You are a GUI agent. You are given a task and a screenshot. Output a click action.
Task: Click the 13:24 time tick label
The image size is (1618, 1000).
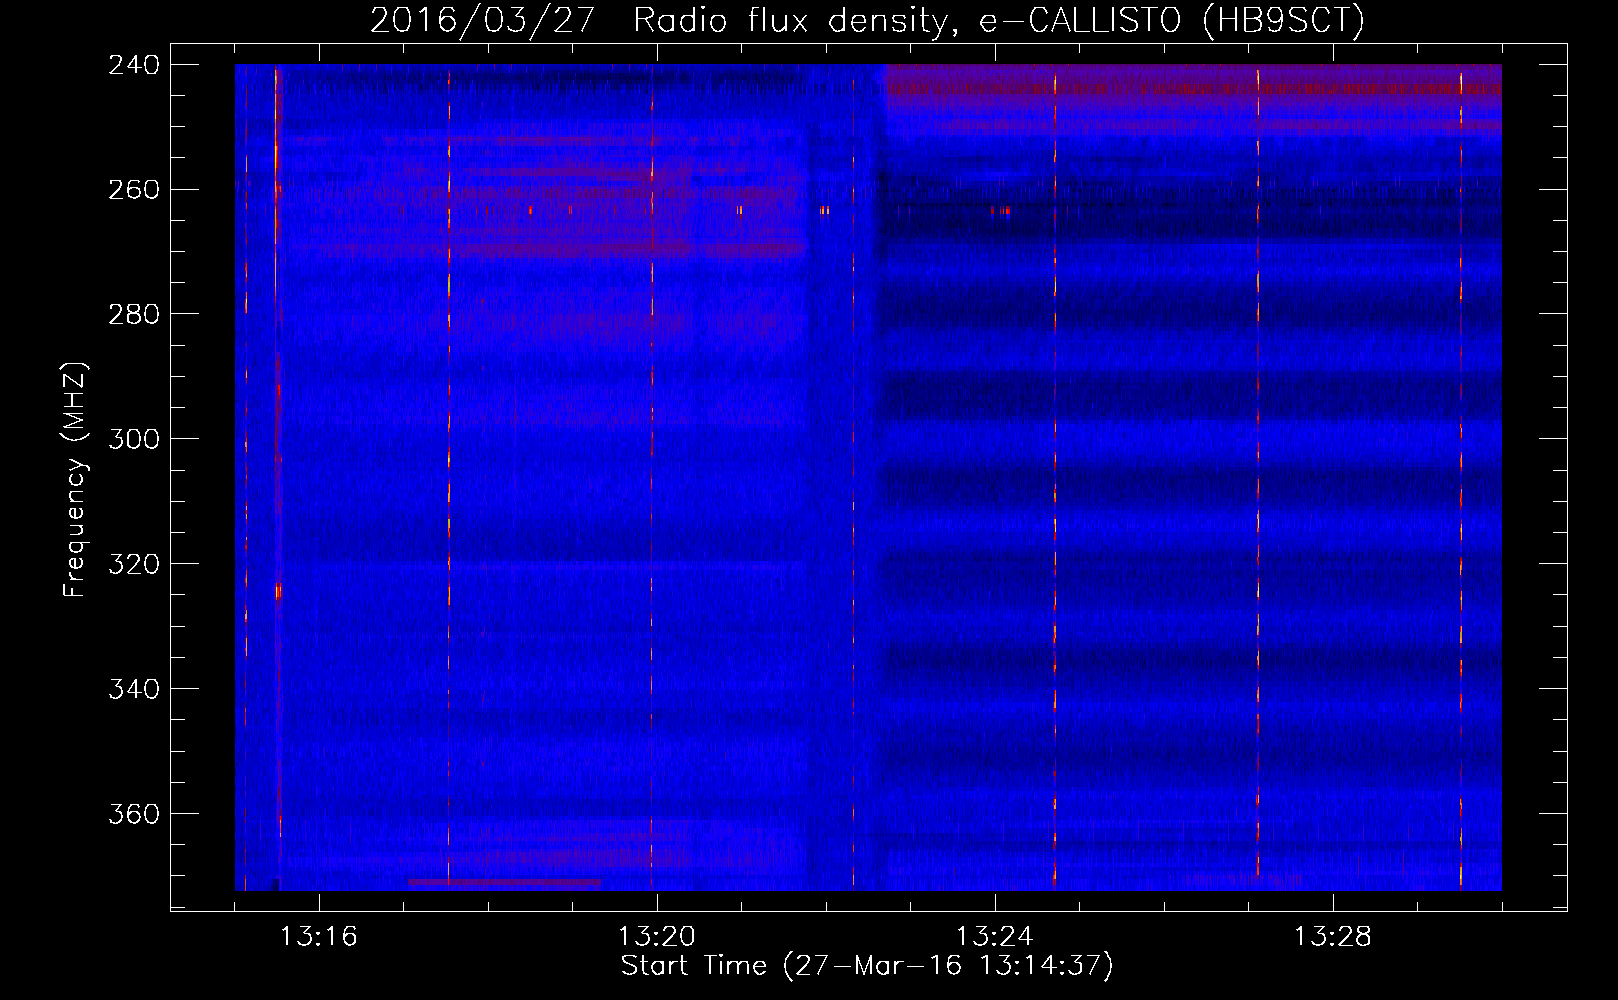(x=995, y=937)
